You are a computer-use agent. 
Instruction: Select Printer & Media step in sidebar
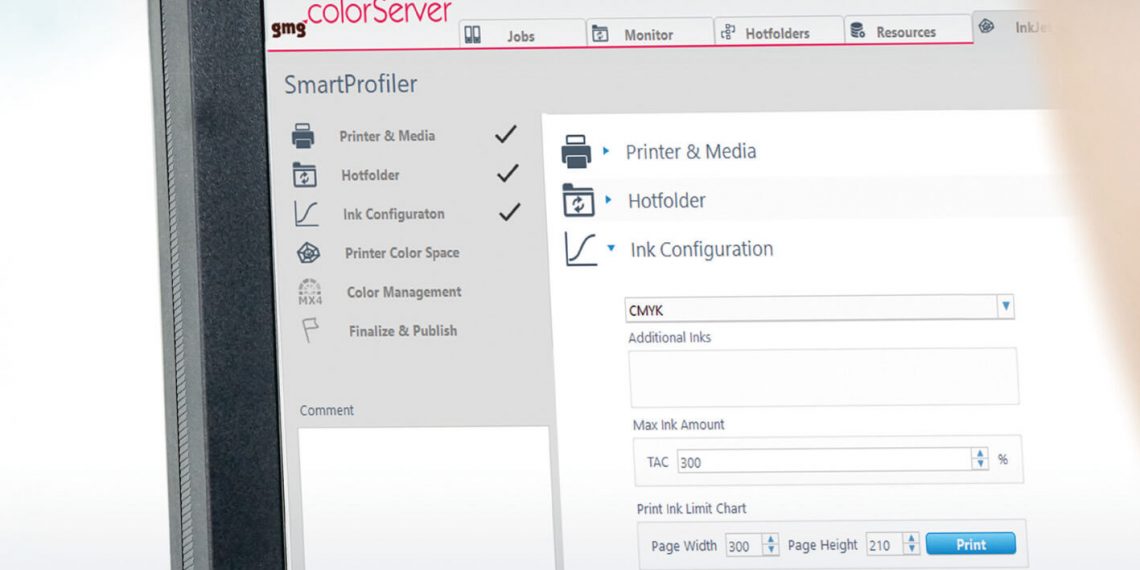click(387, 136)
